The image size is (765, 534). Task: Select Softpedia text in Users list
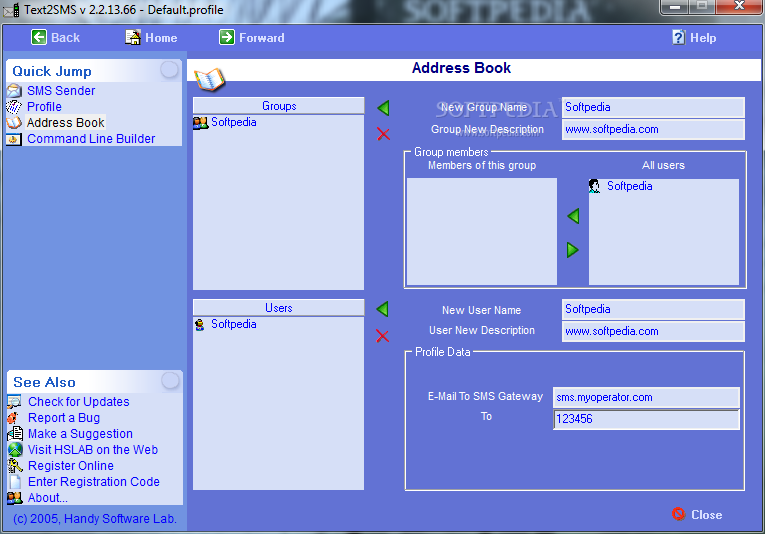pos(234,324)
